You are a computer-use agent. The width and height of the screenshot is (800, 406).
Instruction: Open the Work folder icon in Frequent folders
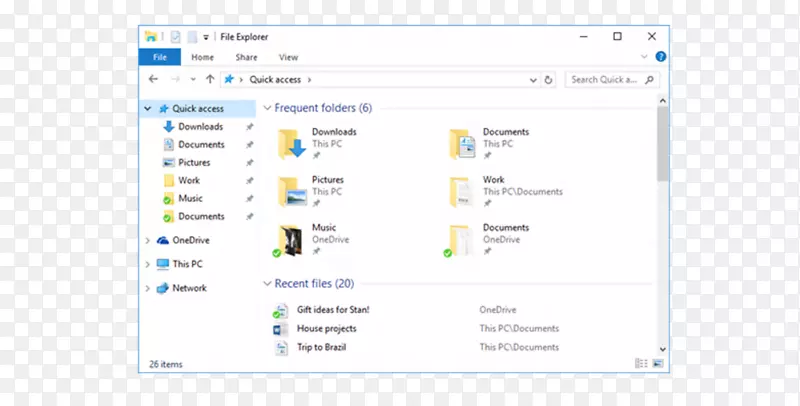point(461,192)
